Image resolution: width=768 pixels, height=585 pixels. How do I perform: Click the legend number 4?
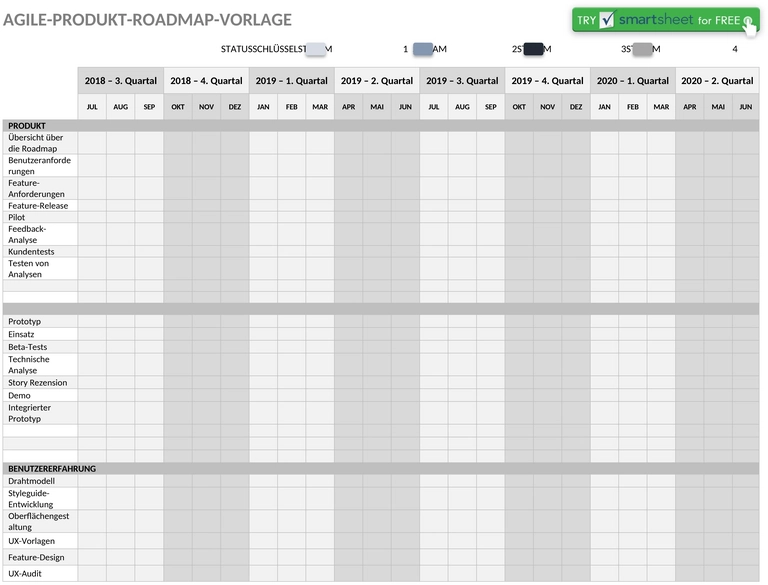735,49
